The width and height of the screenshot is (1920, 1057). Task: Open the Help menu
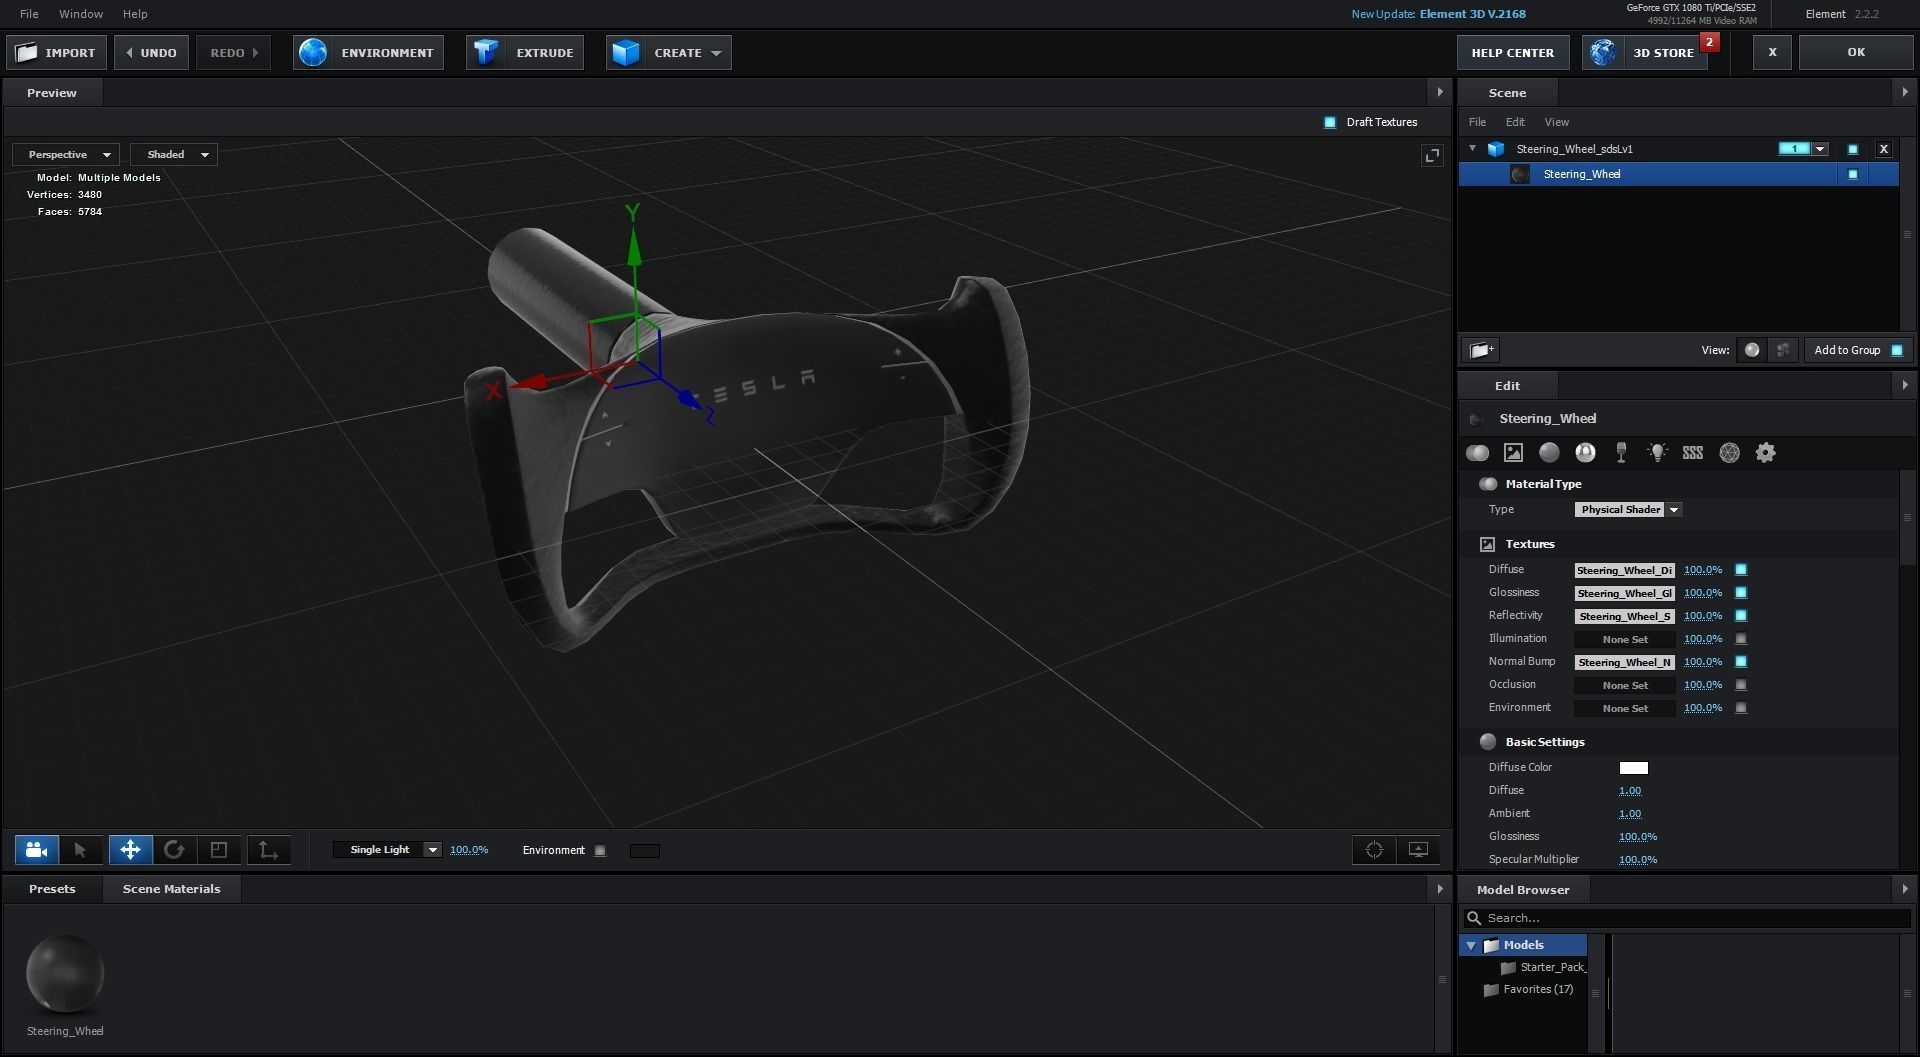135,14
